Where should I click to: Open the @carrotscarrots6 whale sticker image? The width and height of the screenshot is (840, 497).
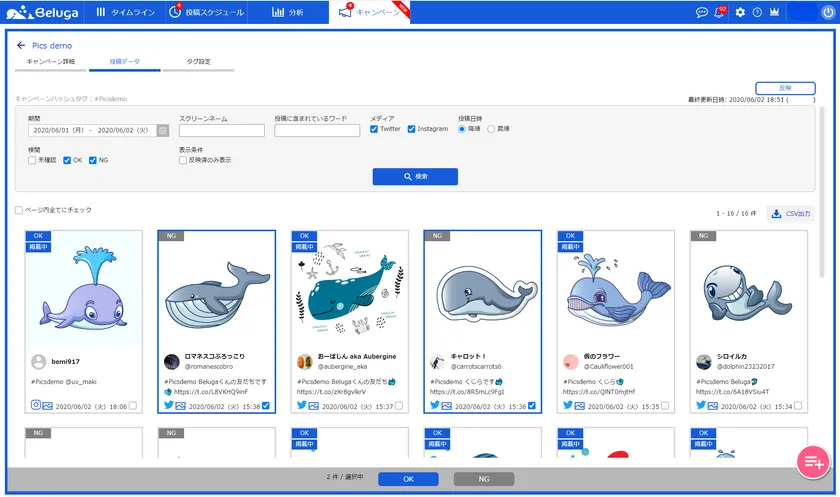[x=483, y=289]
